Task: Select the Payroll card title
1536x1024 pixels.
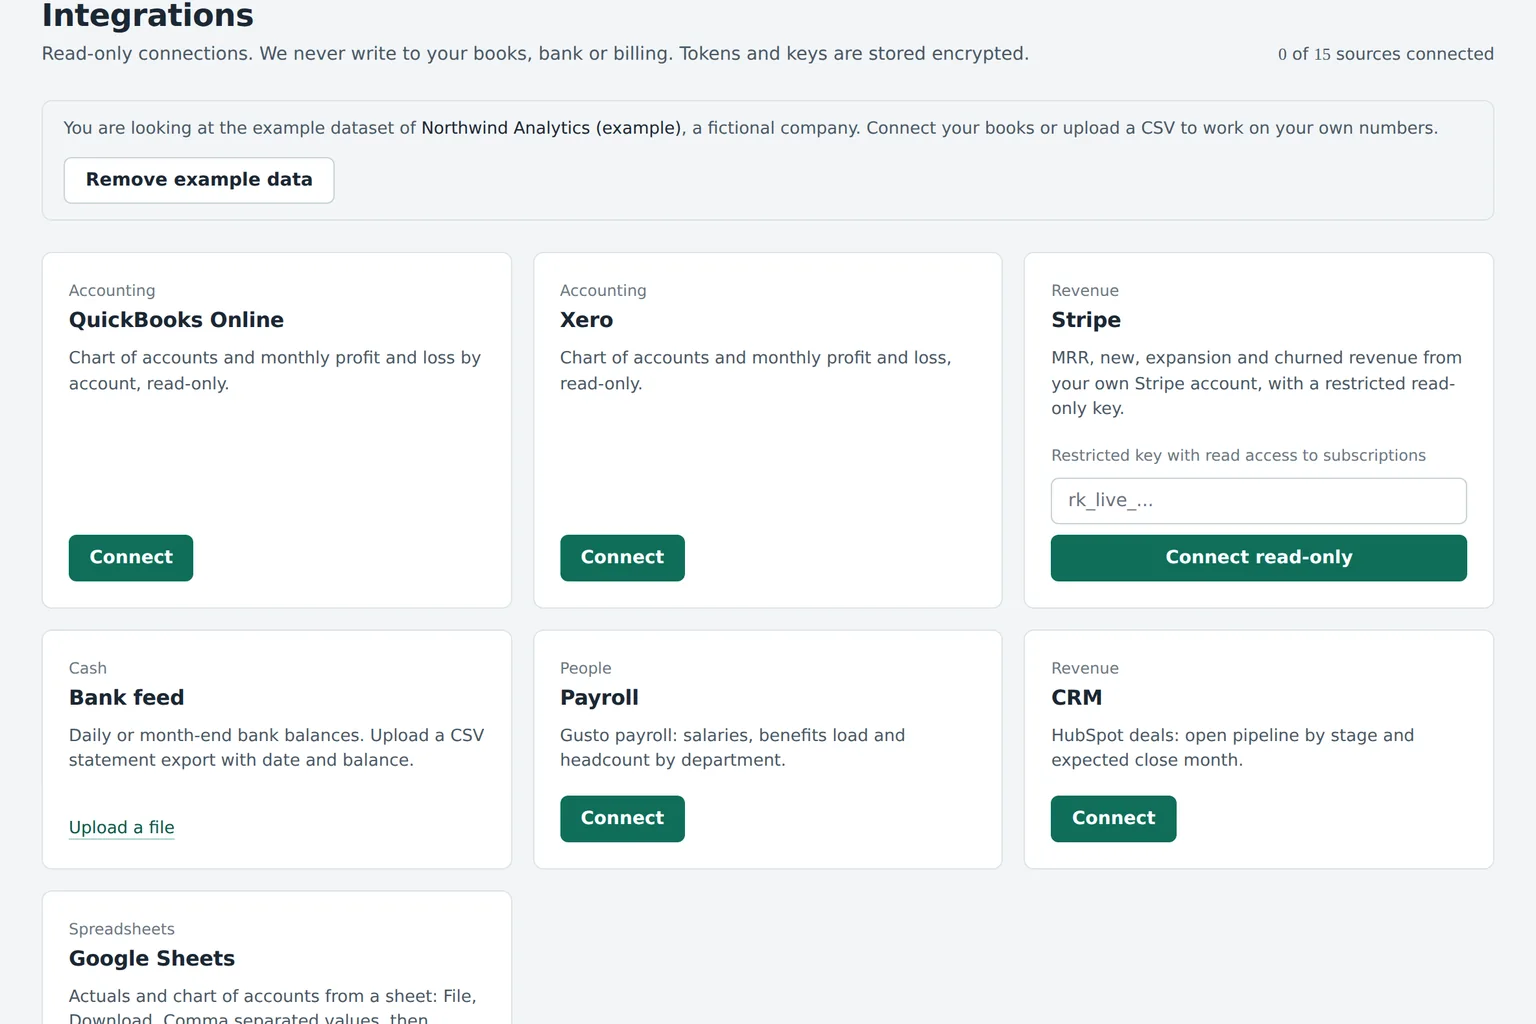Action: 599,698
